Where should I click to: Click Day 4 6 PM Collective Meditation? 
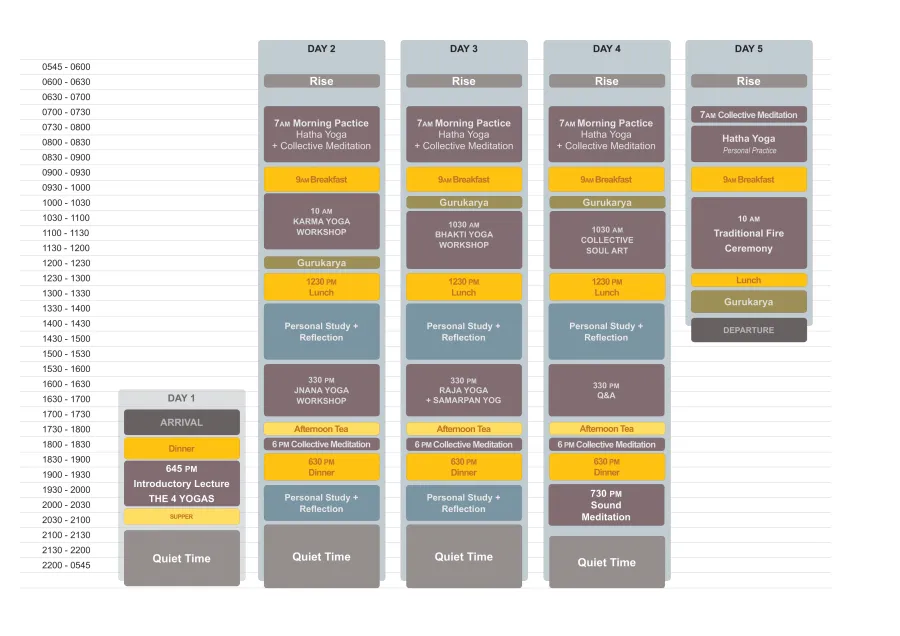tap(607, 444)
